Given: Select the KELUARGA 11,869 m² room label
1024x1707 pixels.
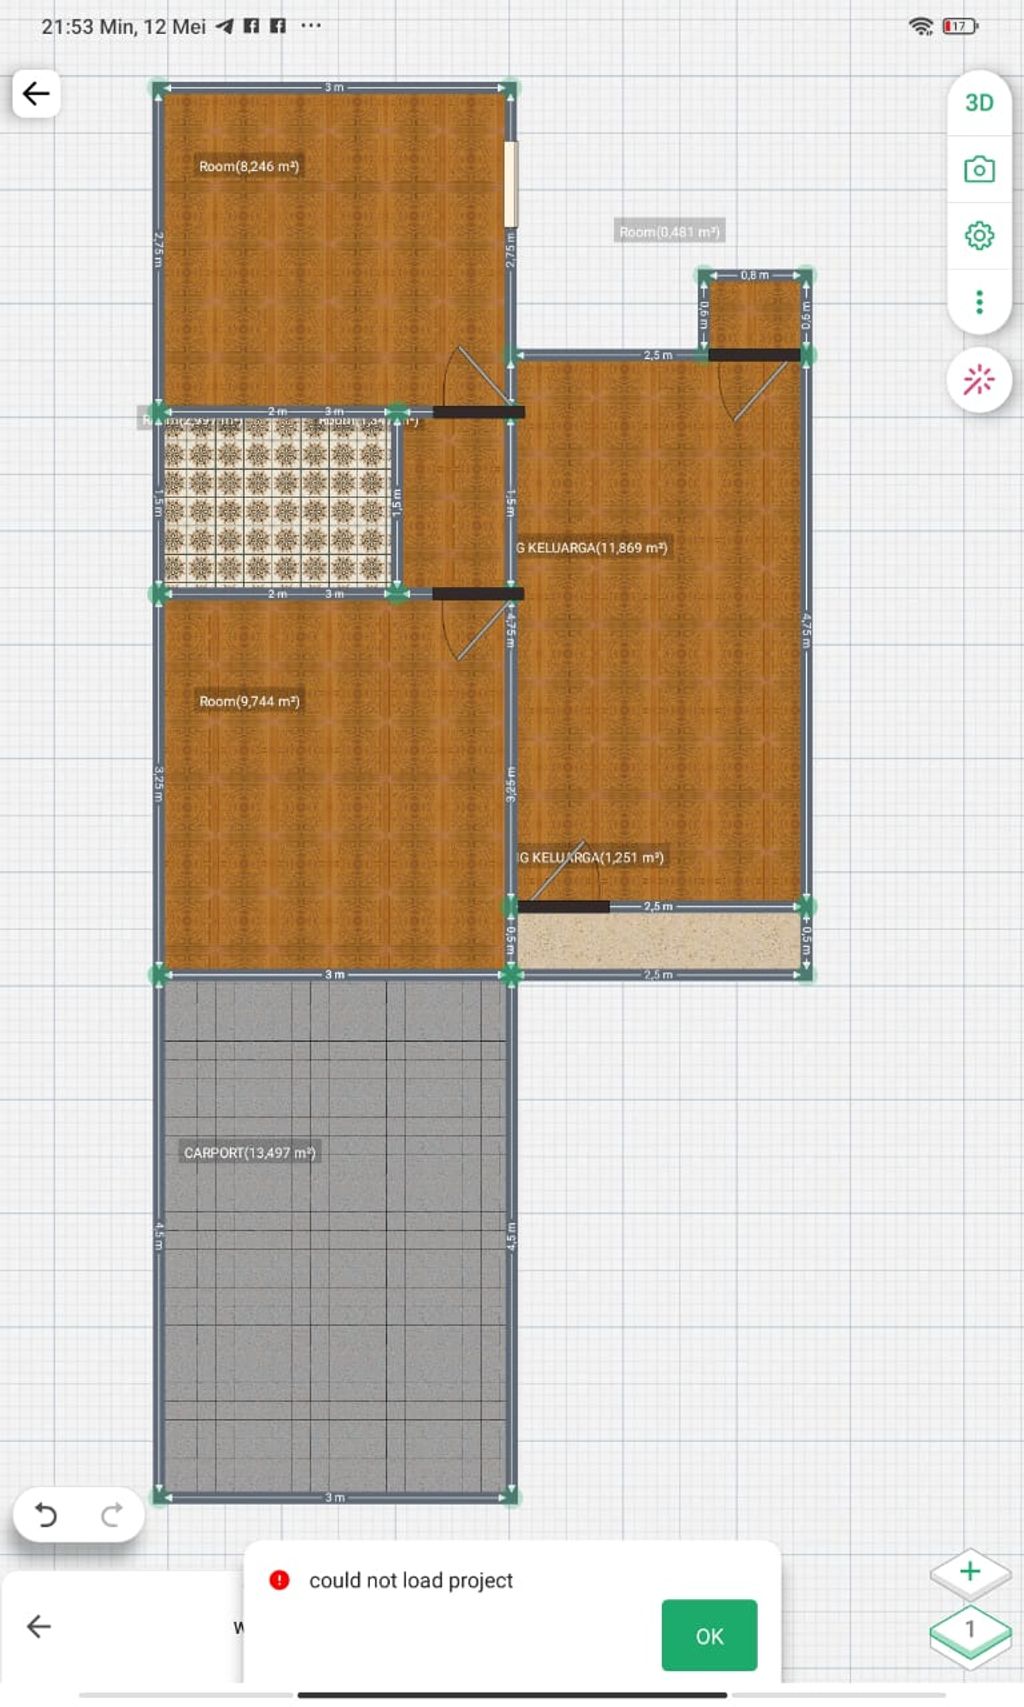Looking at the screenshot, I should click(593, 548).
